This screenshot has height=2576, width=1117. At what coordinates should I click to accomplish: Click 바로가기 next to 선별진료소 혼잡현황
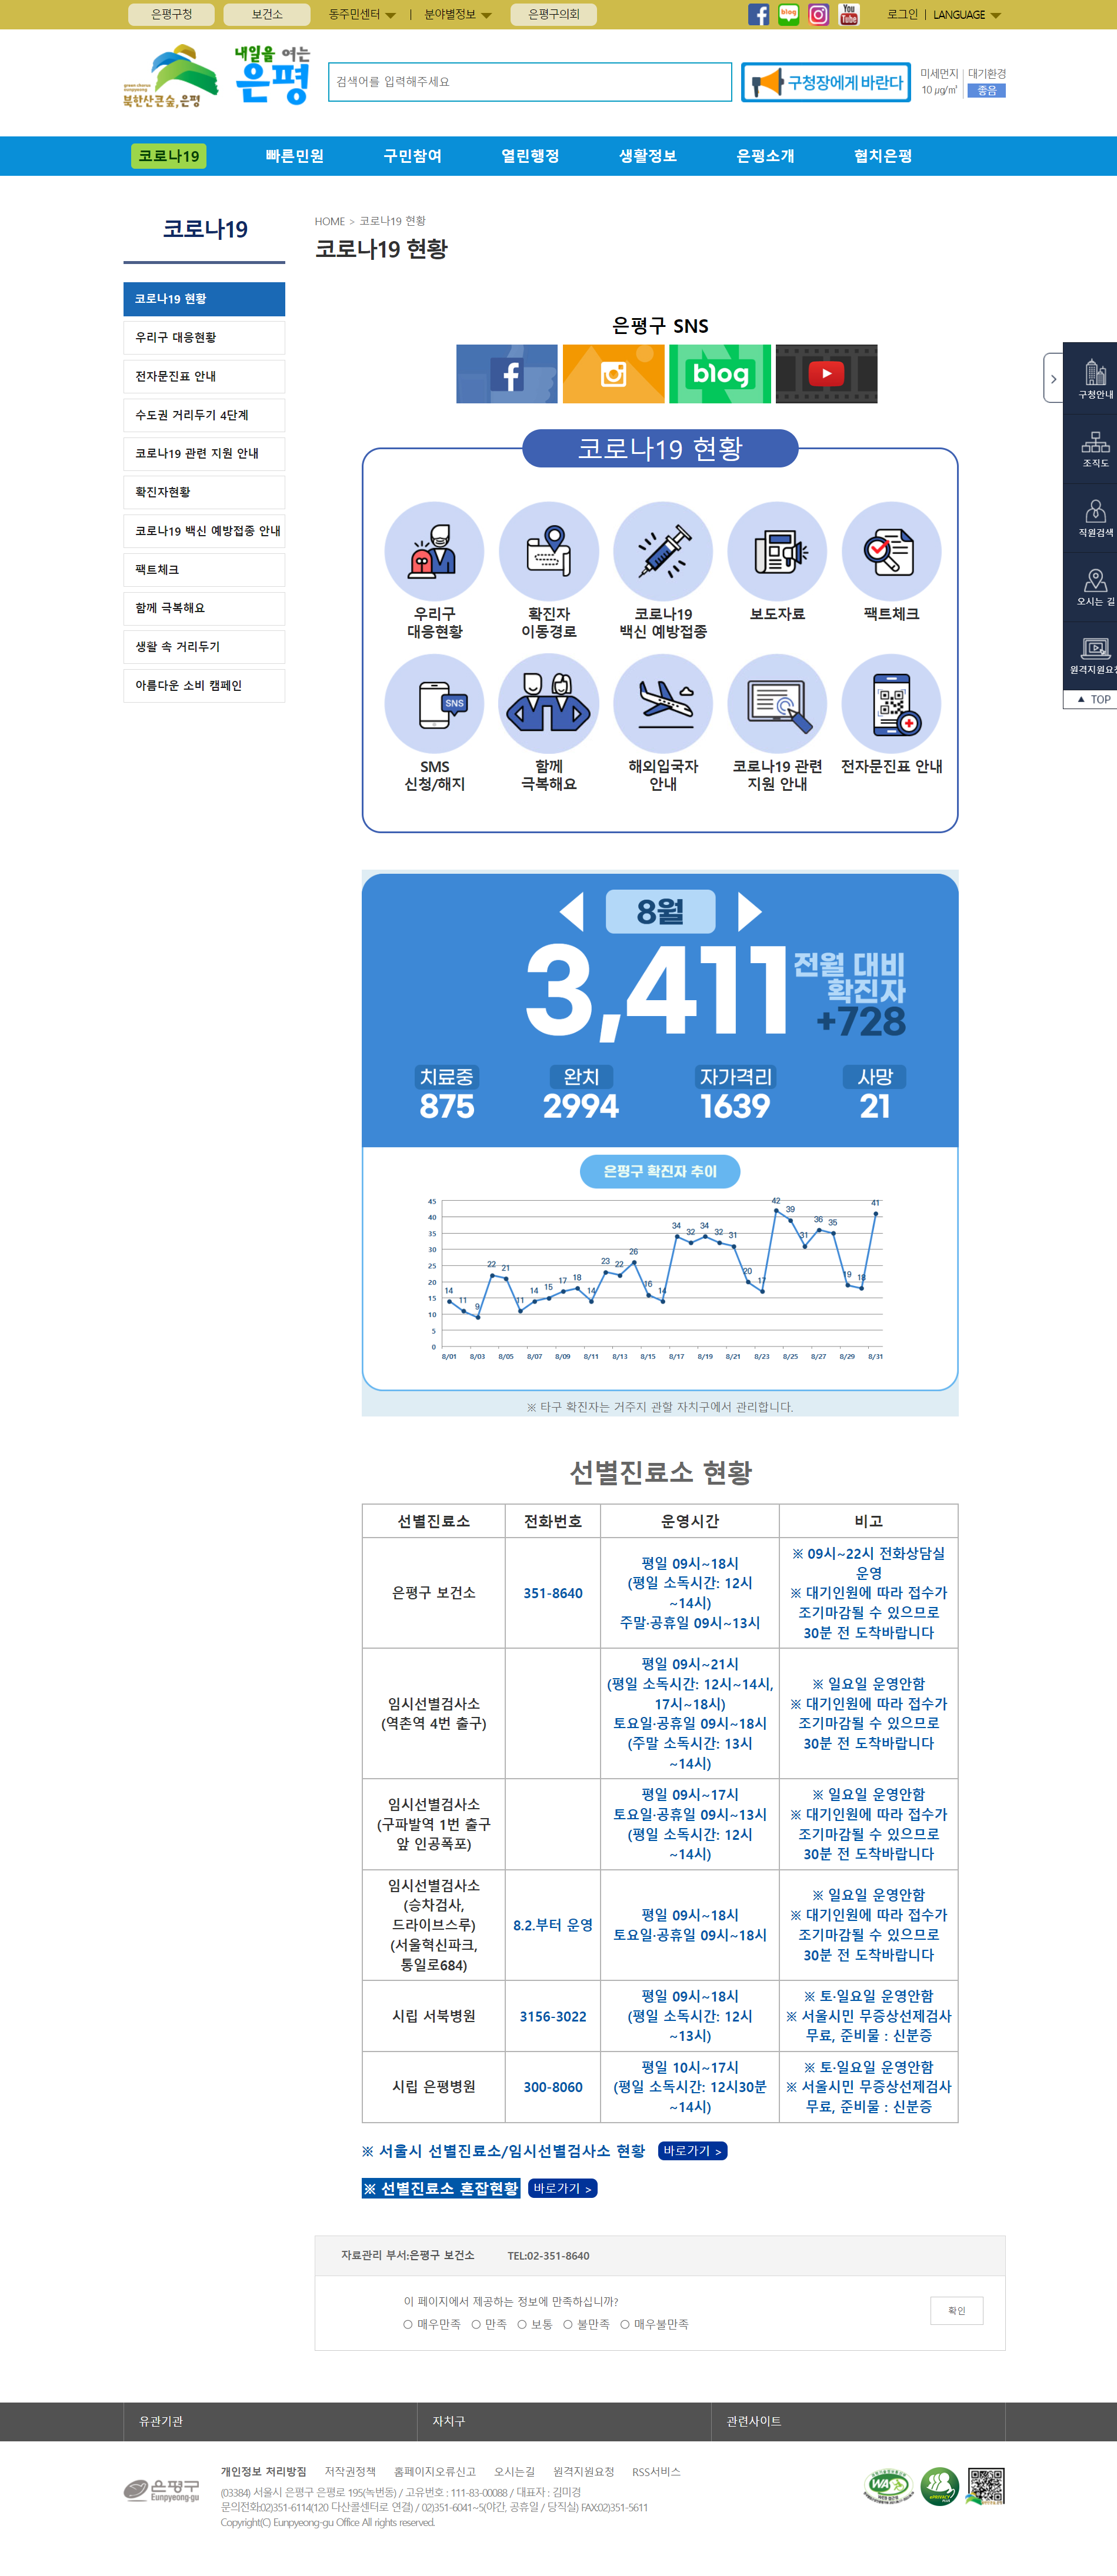pyautogui.click(x=562, y=2189)
